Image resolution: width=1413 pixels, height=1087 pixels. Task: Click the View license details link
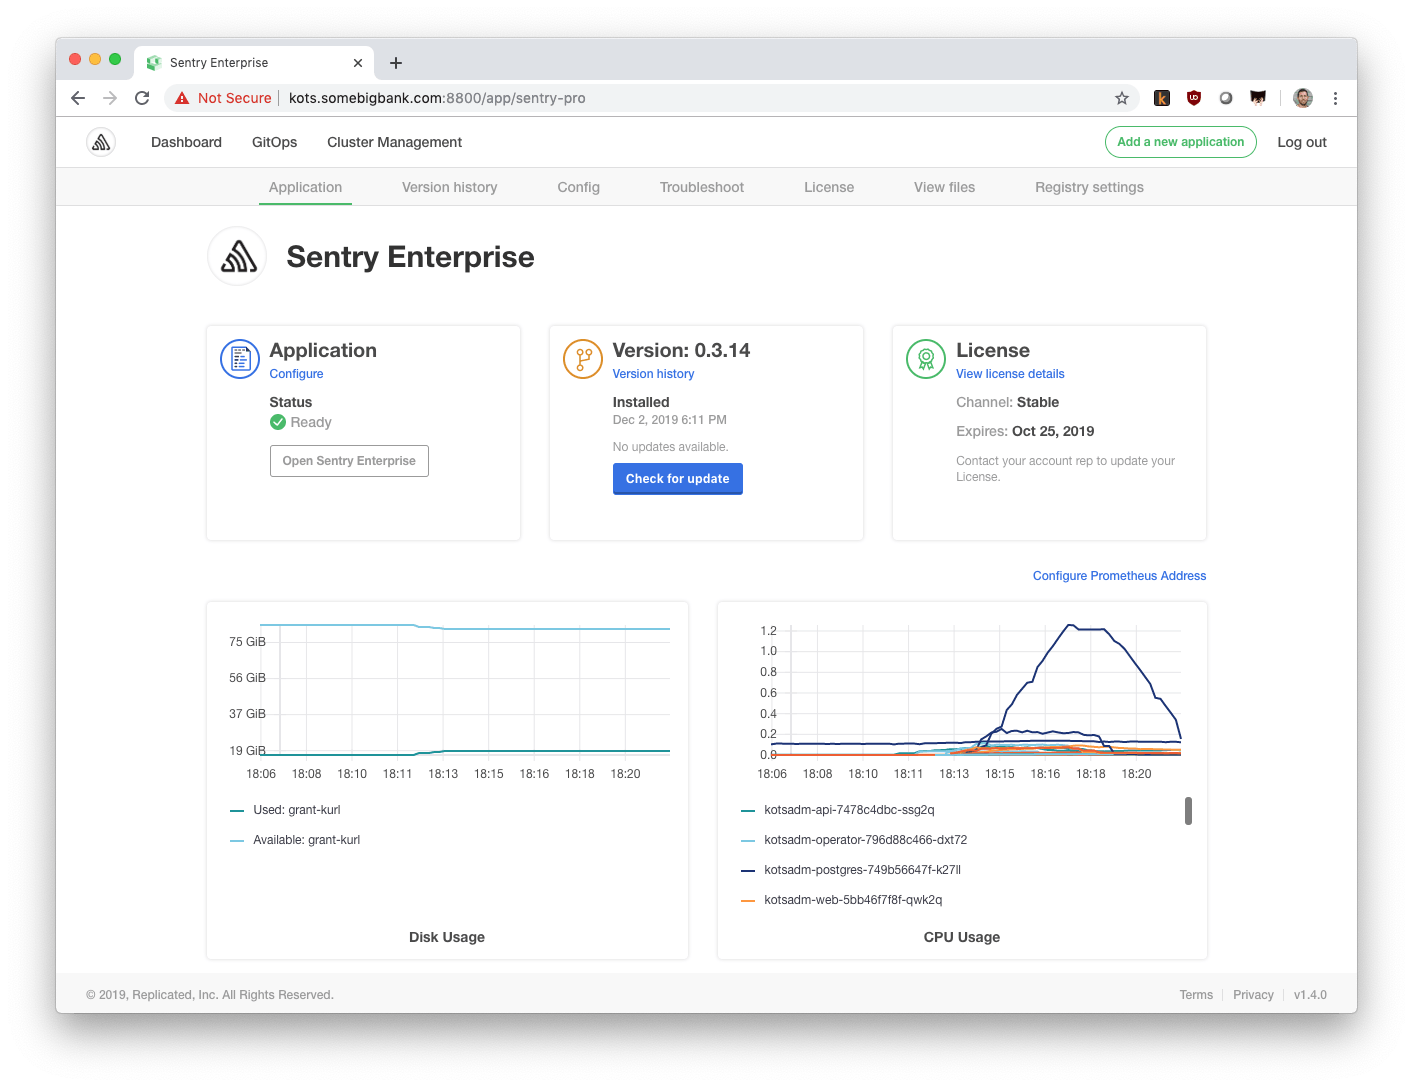point(1010,374)
